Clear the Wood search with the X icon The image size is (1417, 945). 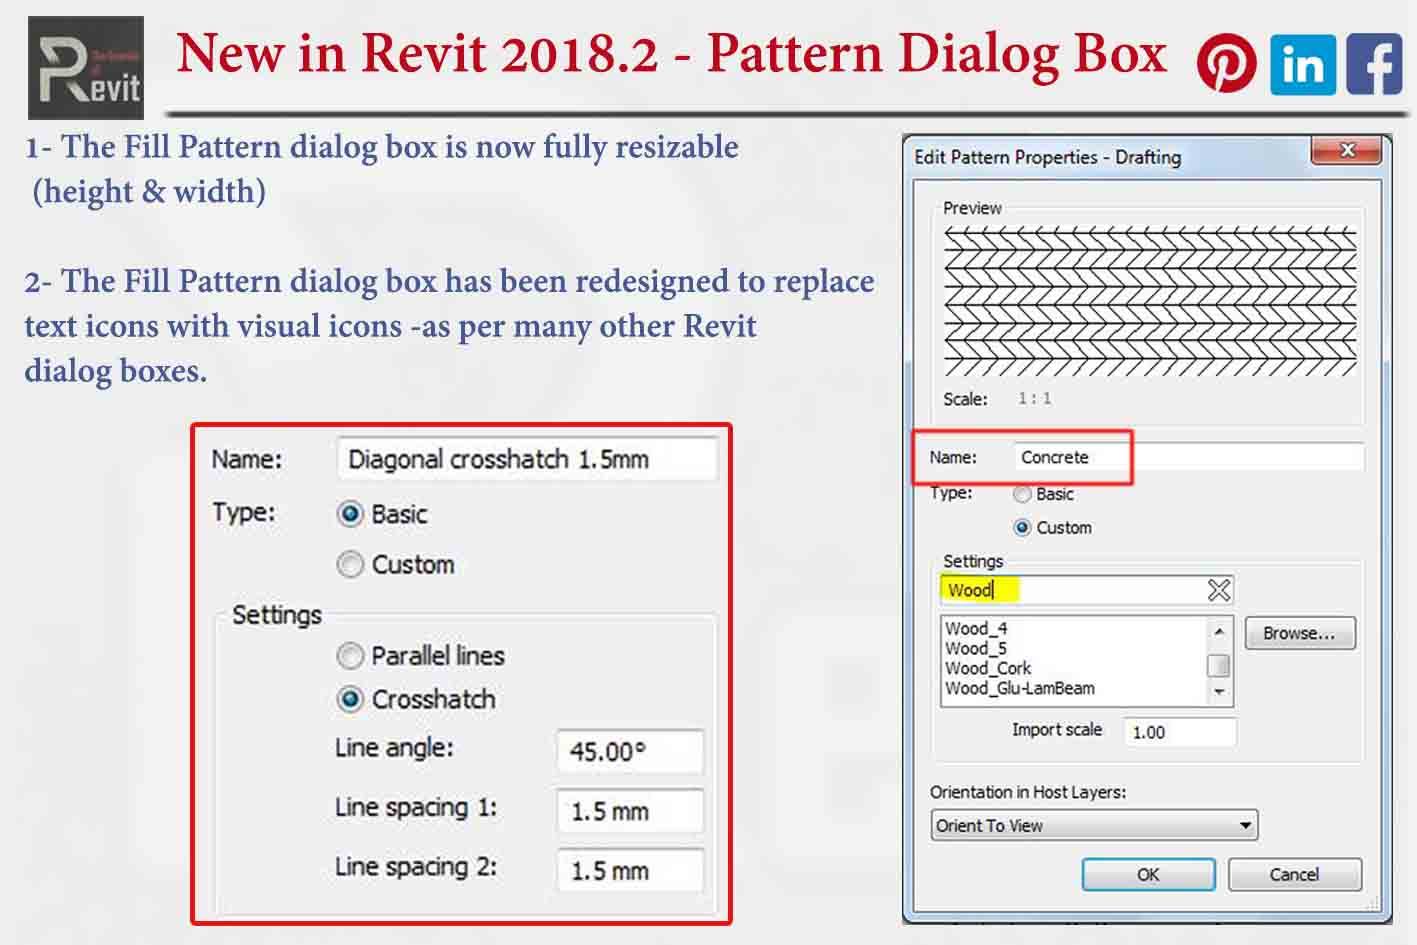(x=1219, y=590)
